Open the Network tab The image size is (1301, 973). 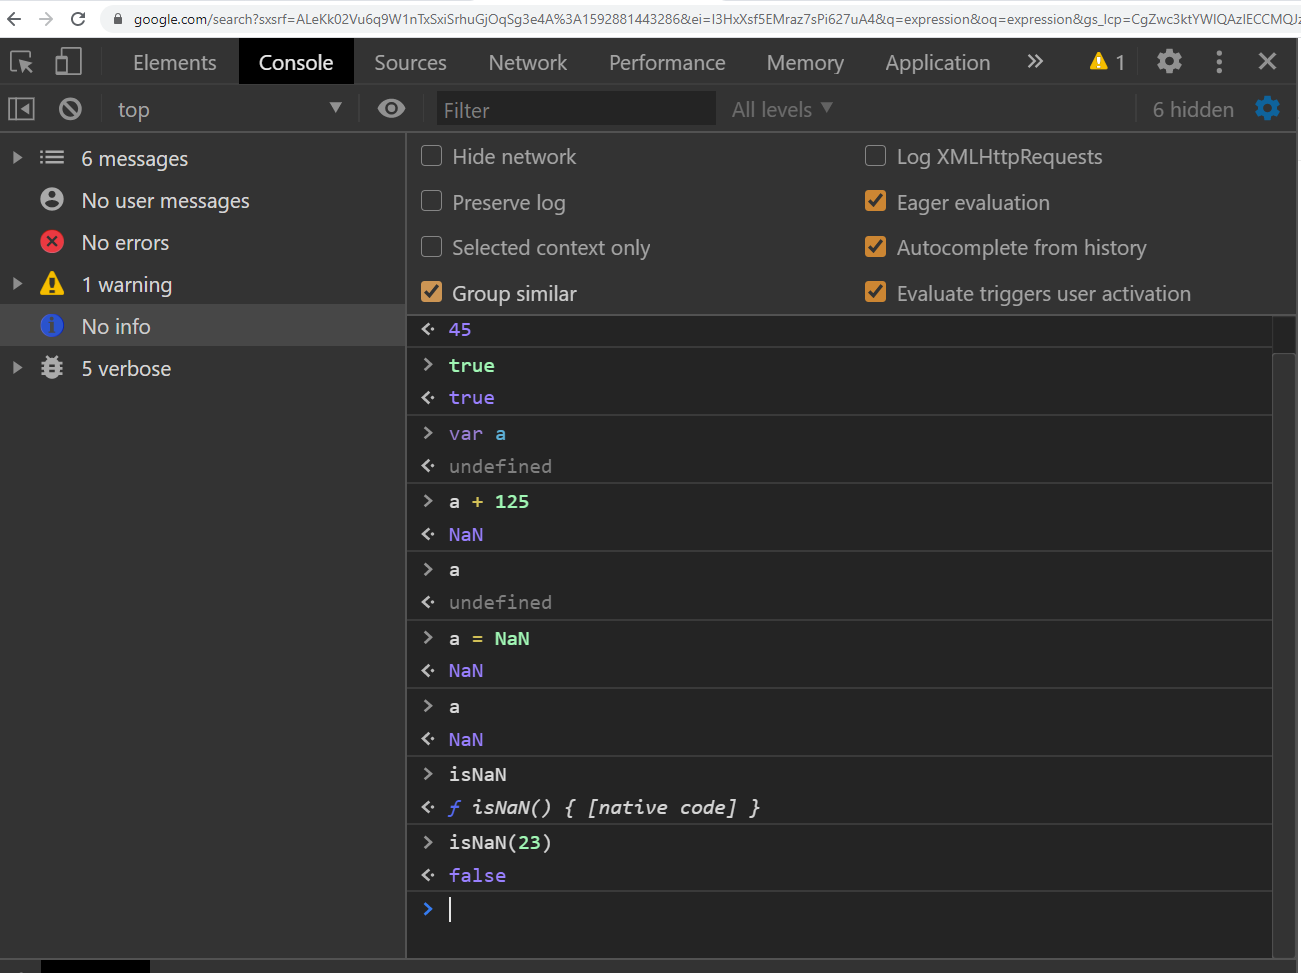(528, 62)
